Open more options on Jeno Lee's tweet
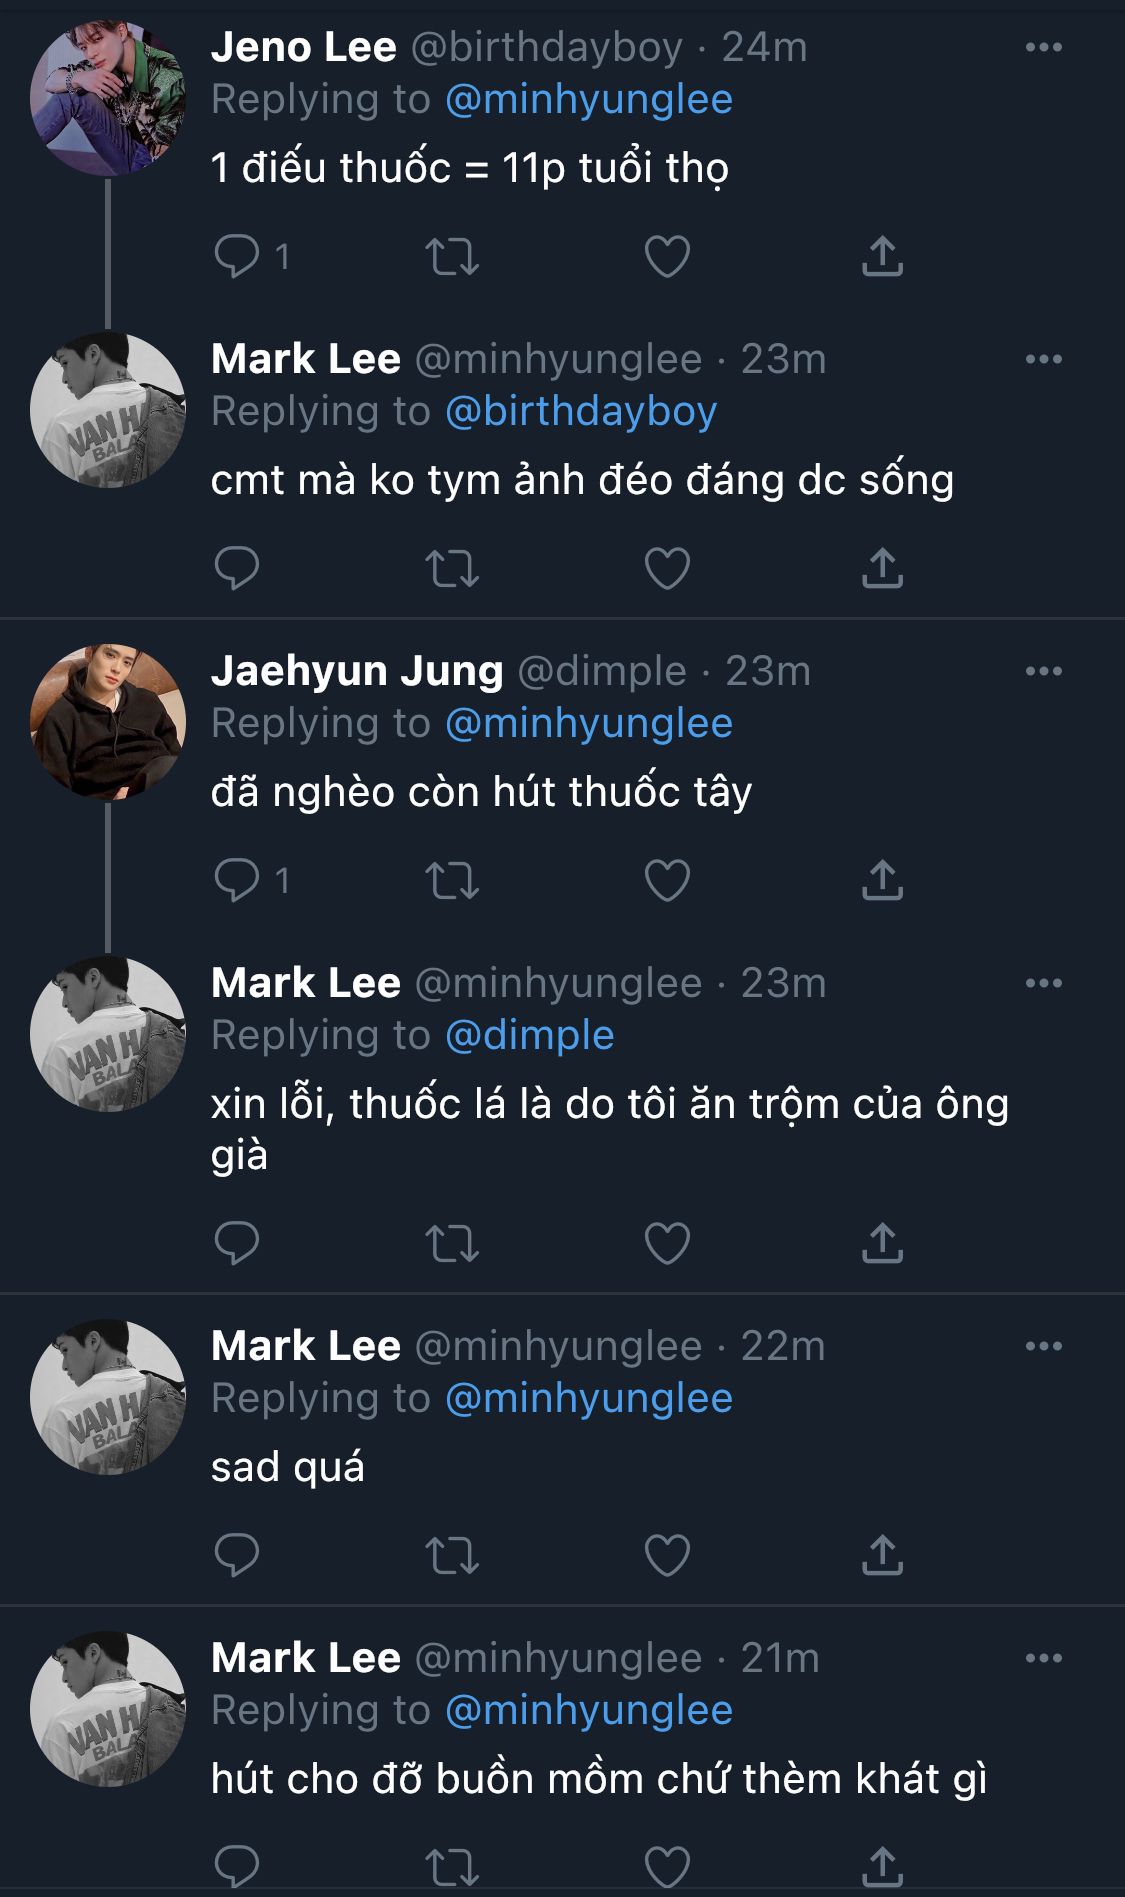Screen dimensions: 1125x1897 pyautogui.click(x=1043, y=47)
